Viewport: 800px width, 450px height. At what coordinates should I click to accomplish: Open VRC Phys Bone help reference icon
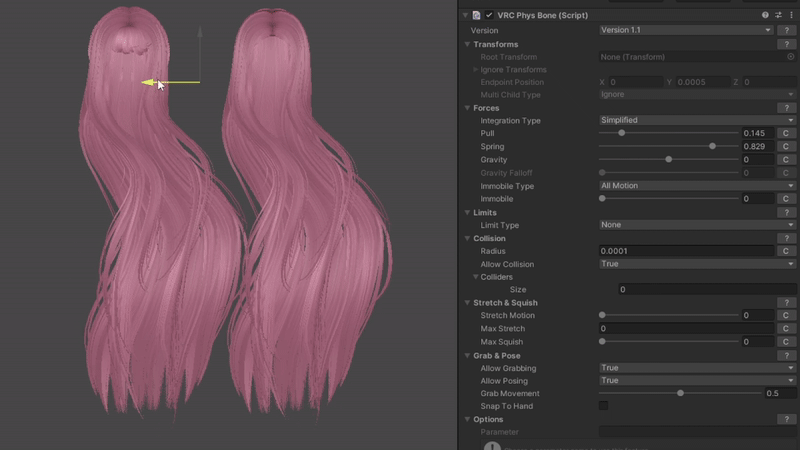coord(765,16)
